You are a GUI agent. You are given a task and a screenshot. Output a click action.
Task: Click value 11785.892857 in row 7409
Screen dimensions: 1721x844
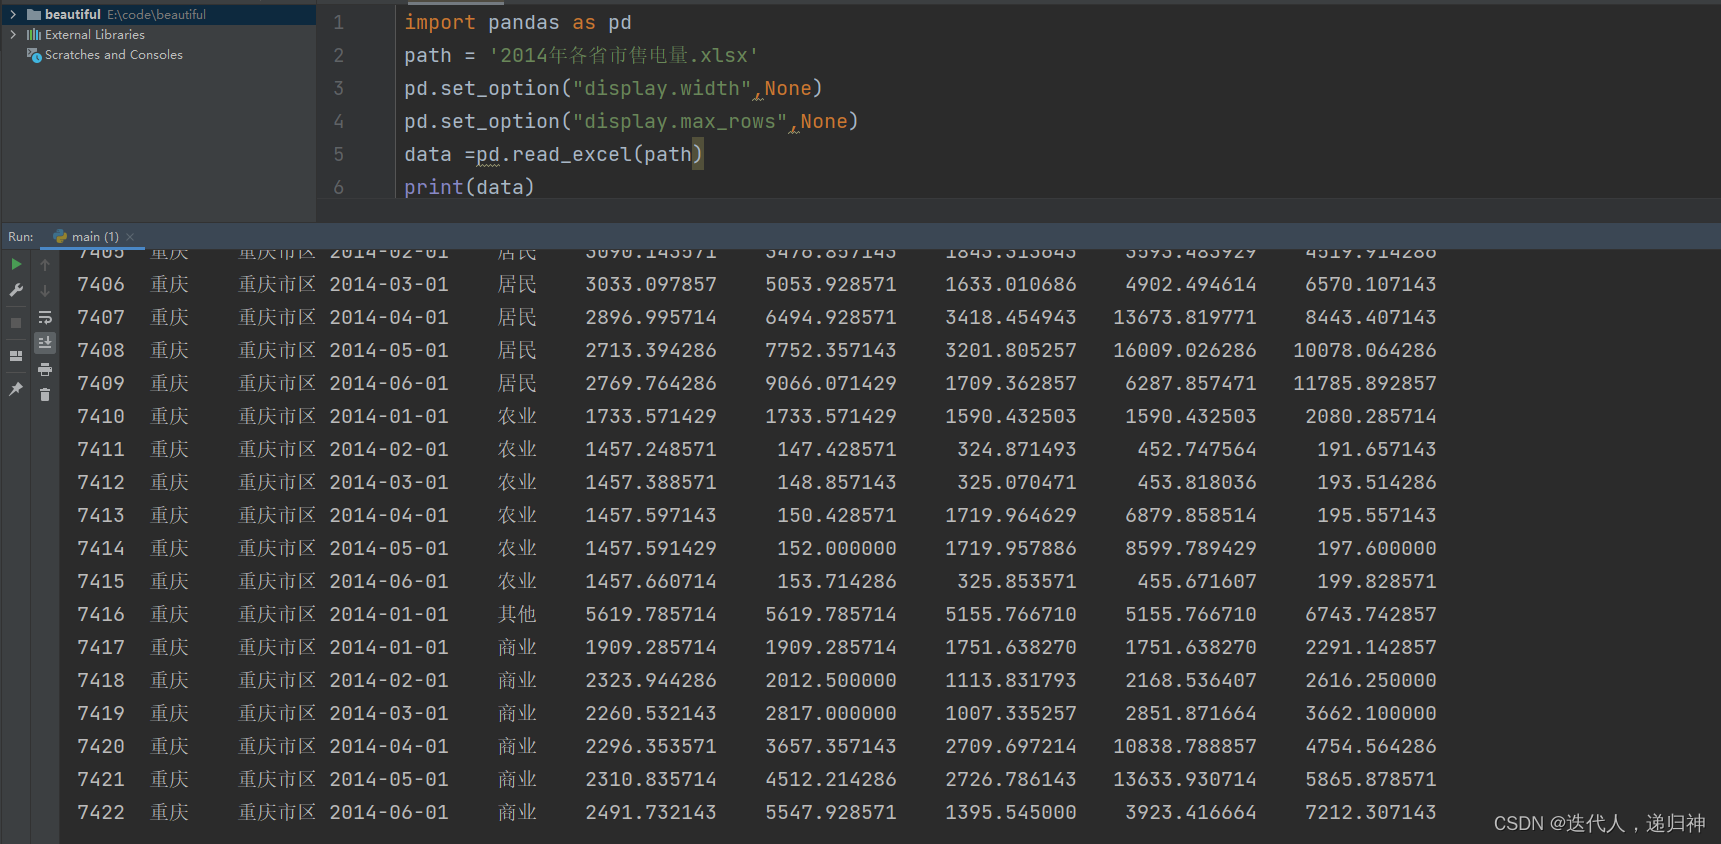point(1365,383)
